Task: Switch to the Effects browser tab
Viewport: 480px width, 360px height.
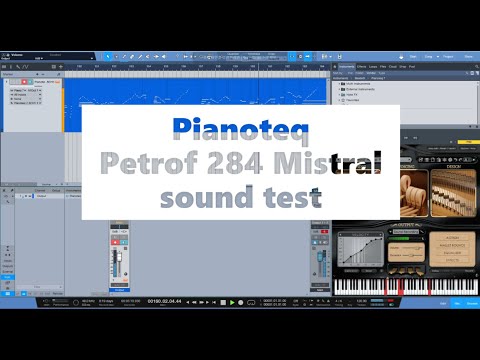Action: click(361, 67)
